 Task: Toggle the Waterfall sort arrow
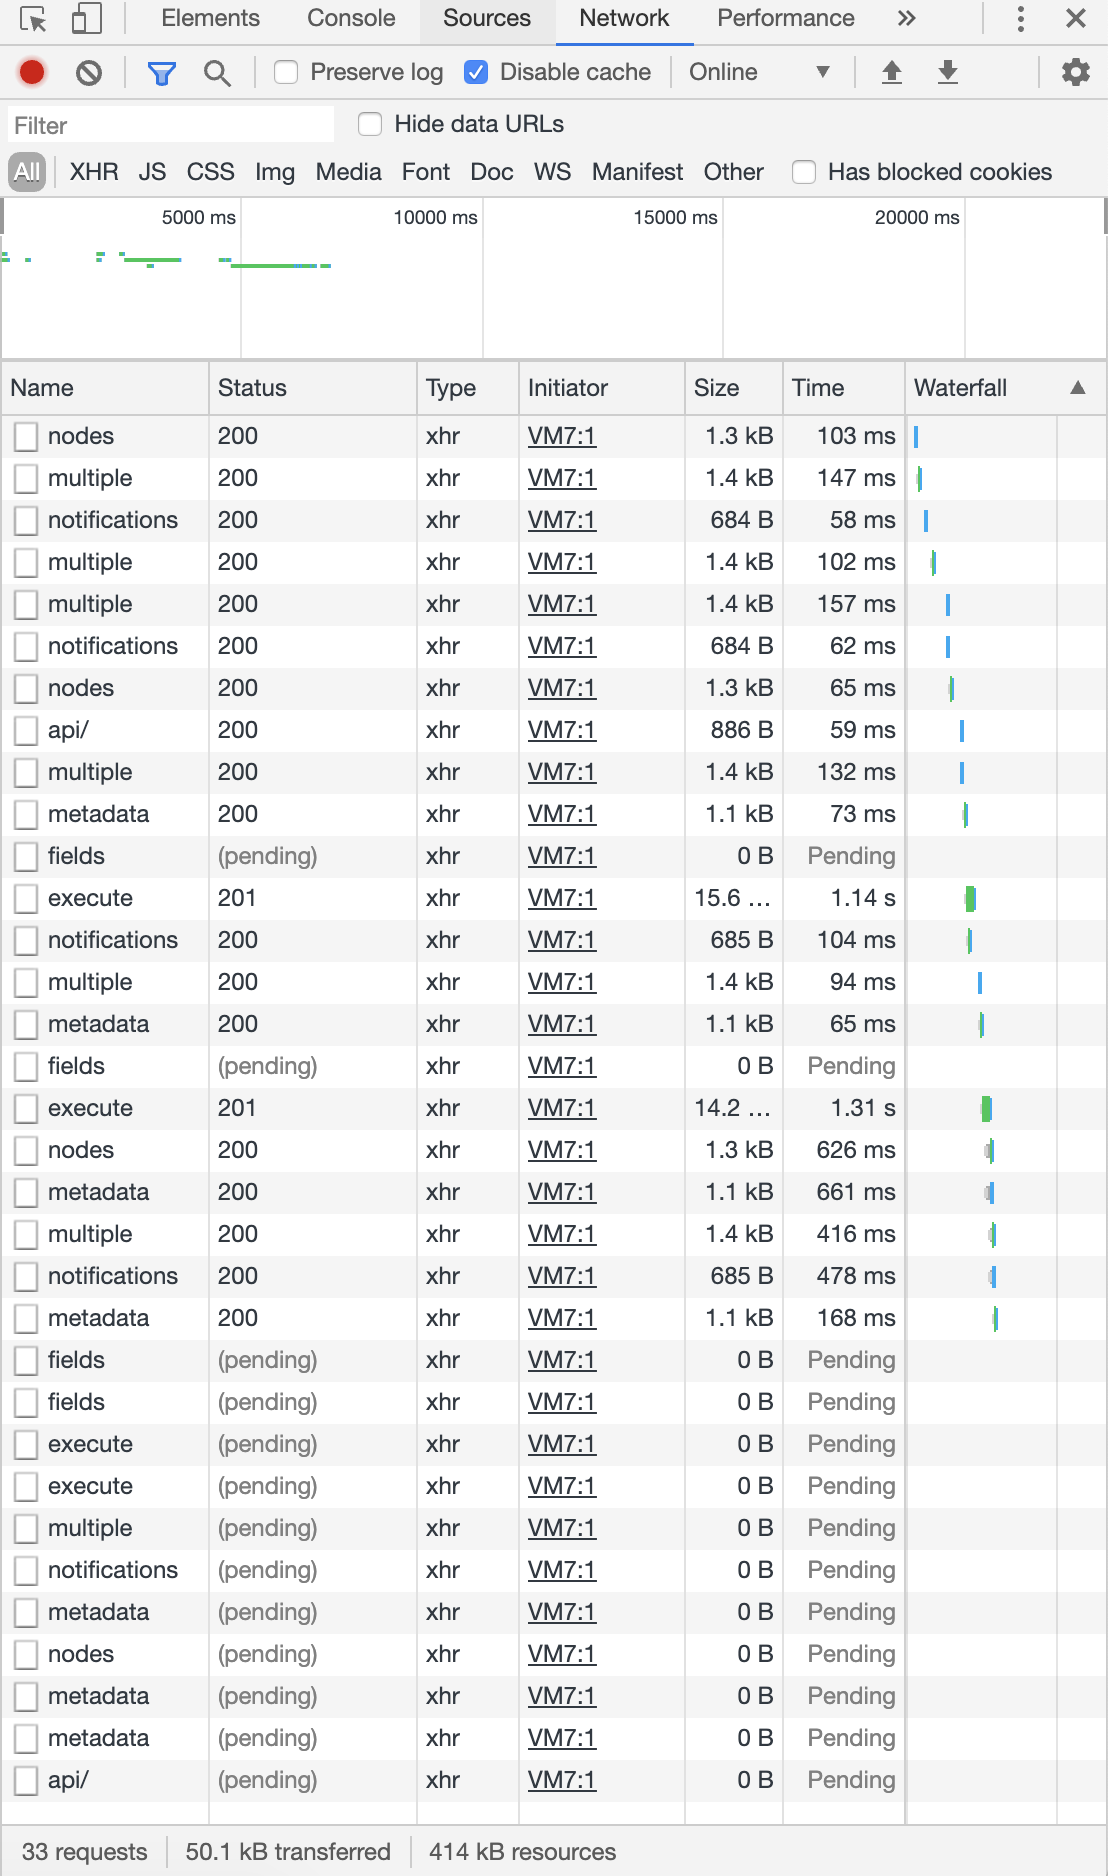1077,388
